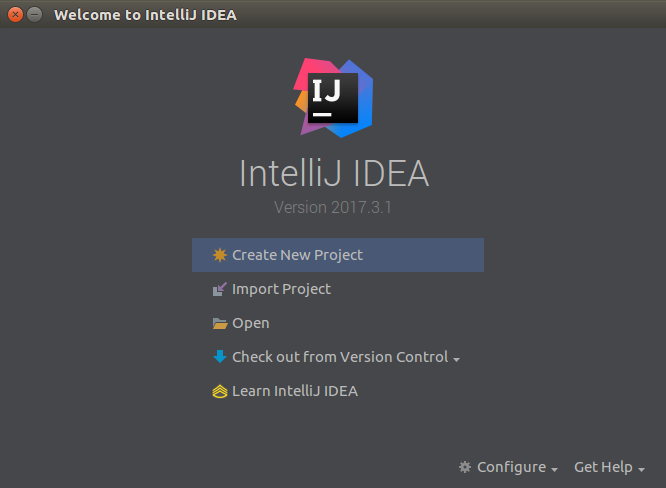666x488 pixels.
Task: Close the Welcome to IntelliJ IDEA window
Action: [x=15, y=14]
